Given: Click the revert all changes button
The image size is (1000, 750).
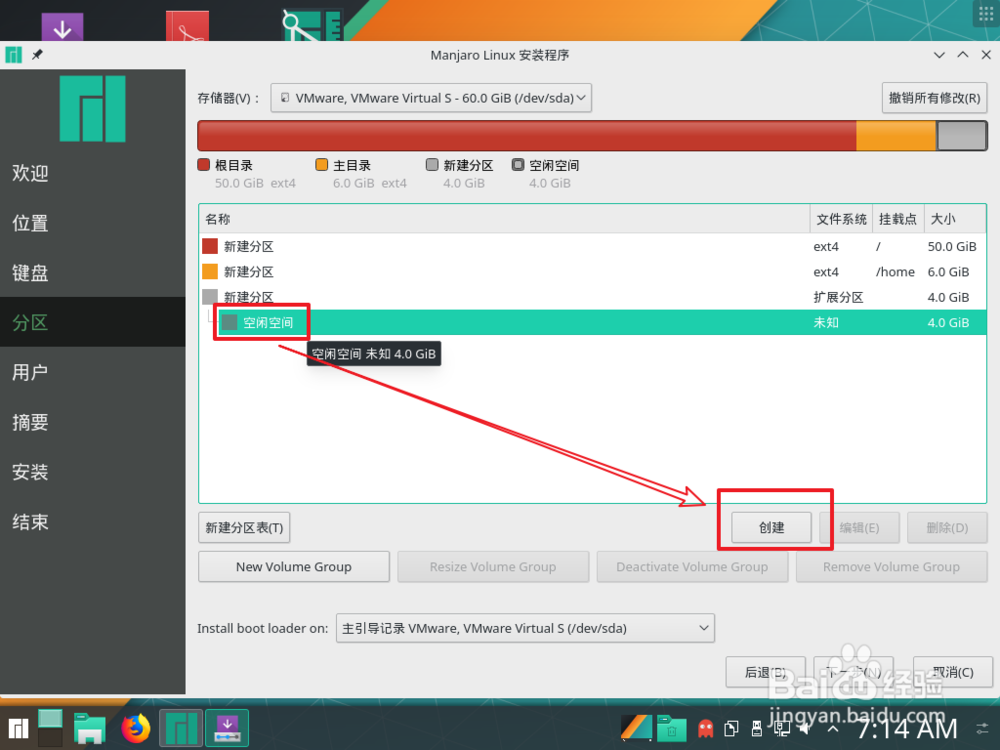Looking at the screenshot, I should click(934, 98).
